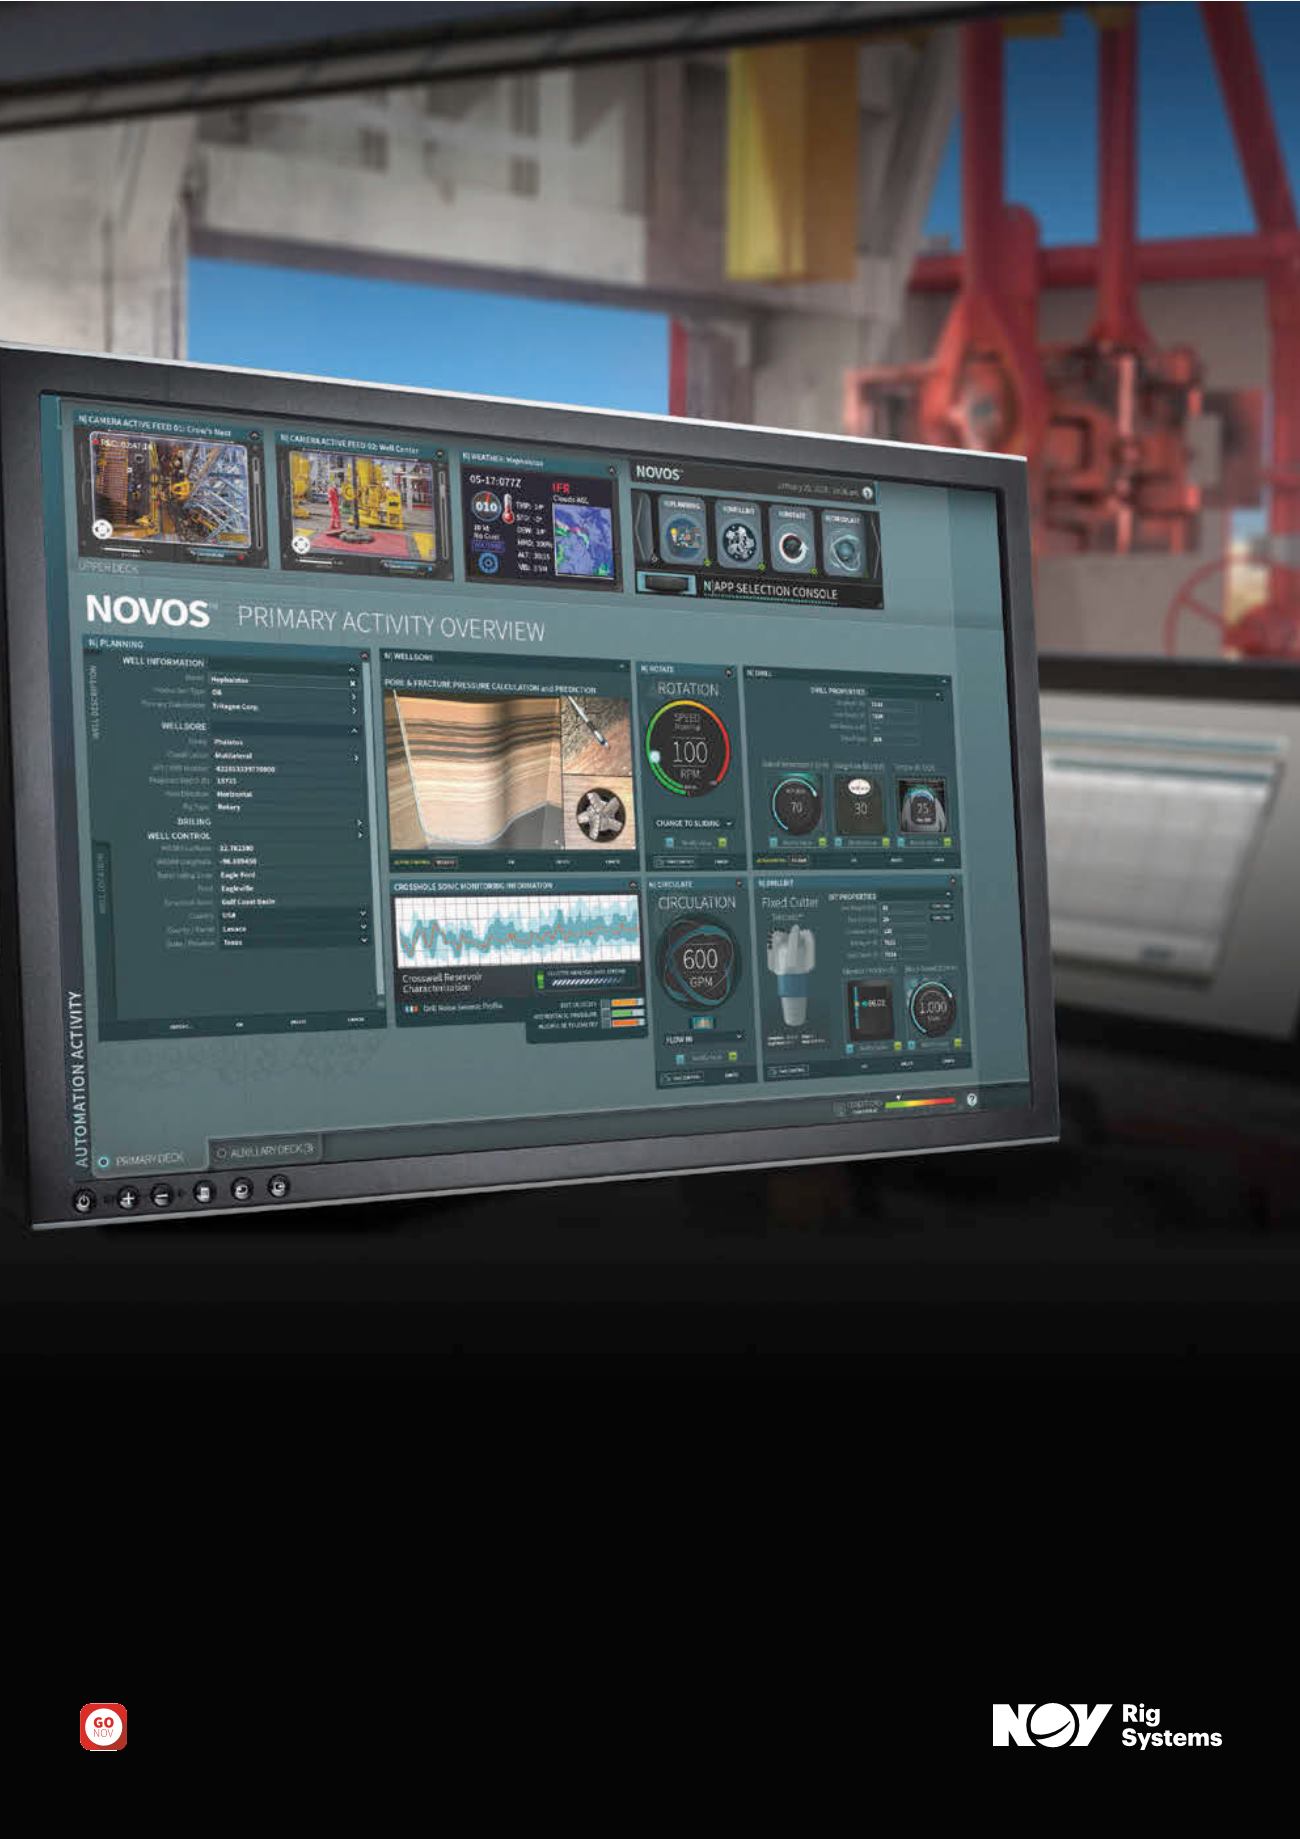Click the pan control on Well Center camera
The image size is (1300, 1839).
tap(300, 544)
